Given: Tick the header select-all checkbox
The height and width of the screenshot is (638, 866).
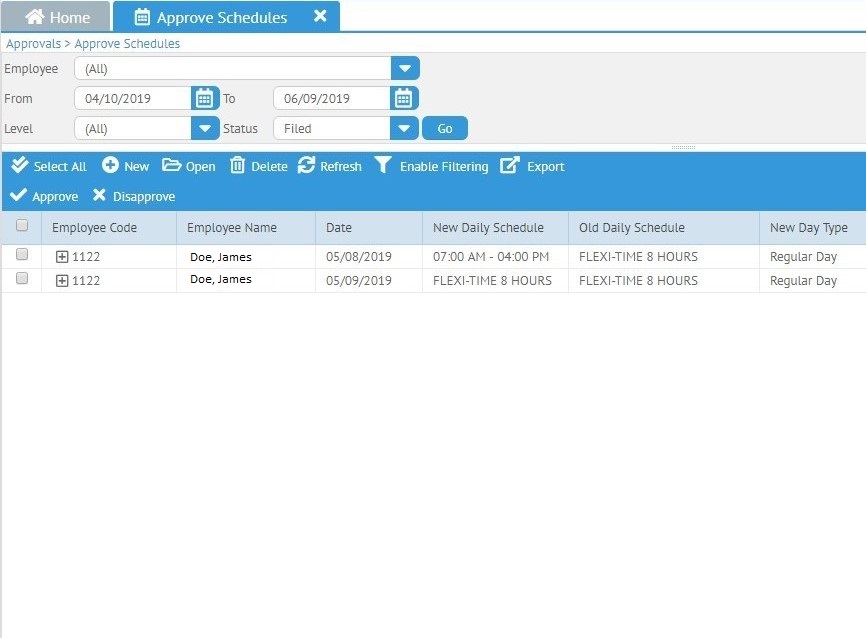Looking at the screenshot, I should 22,226.
